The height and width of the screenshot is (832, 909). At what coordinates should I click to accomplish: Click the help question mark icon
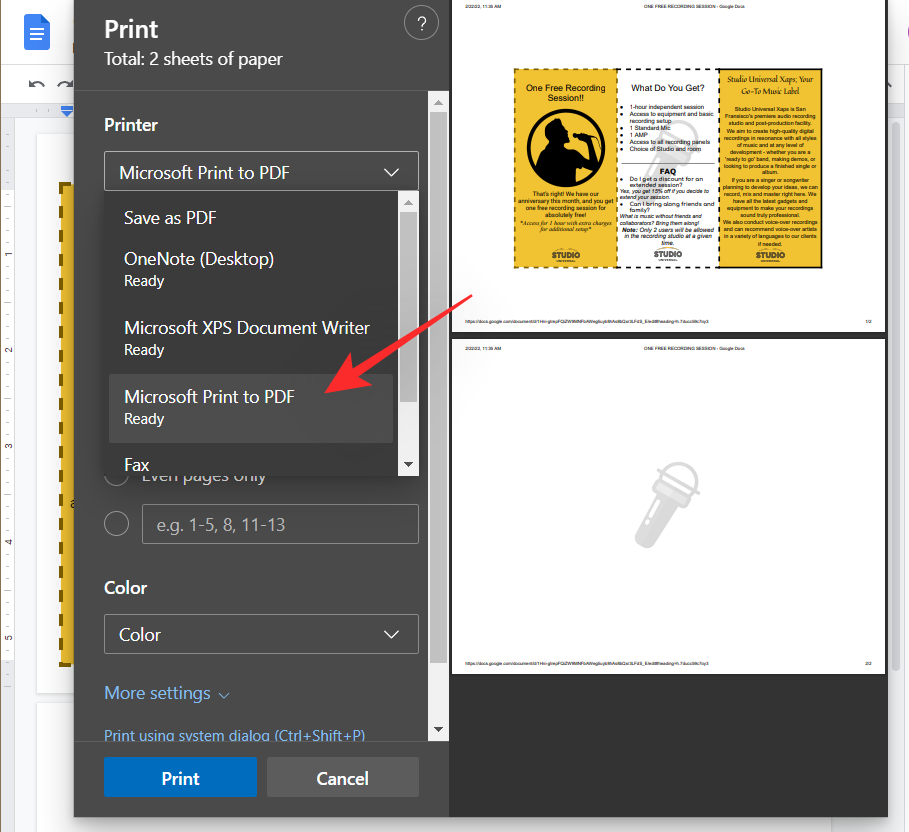421,24
